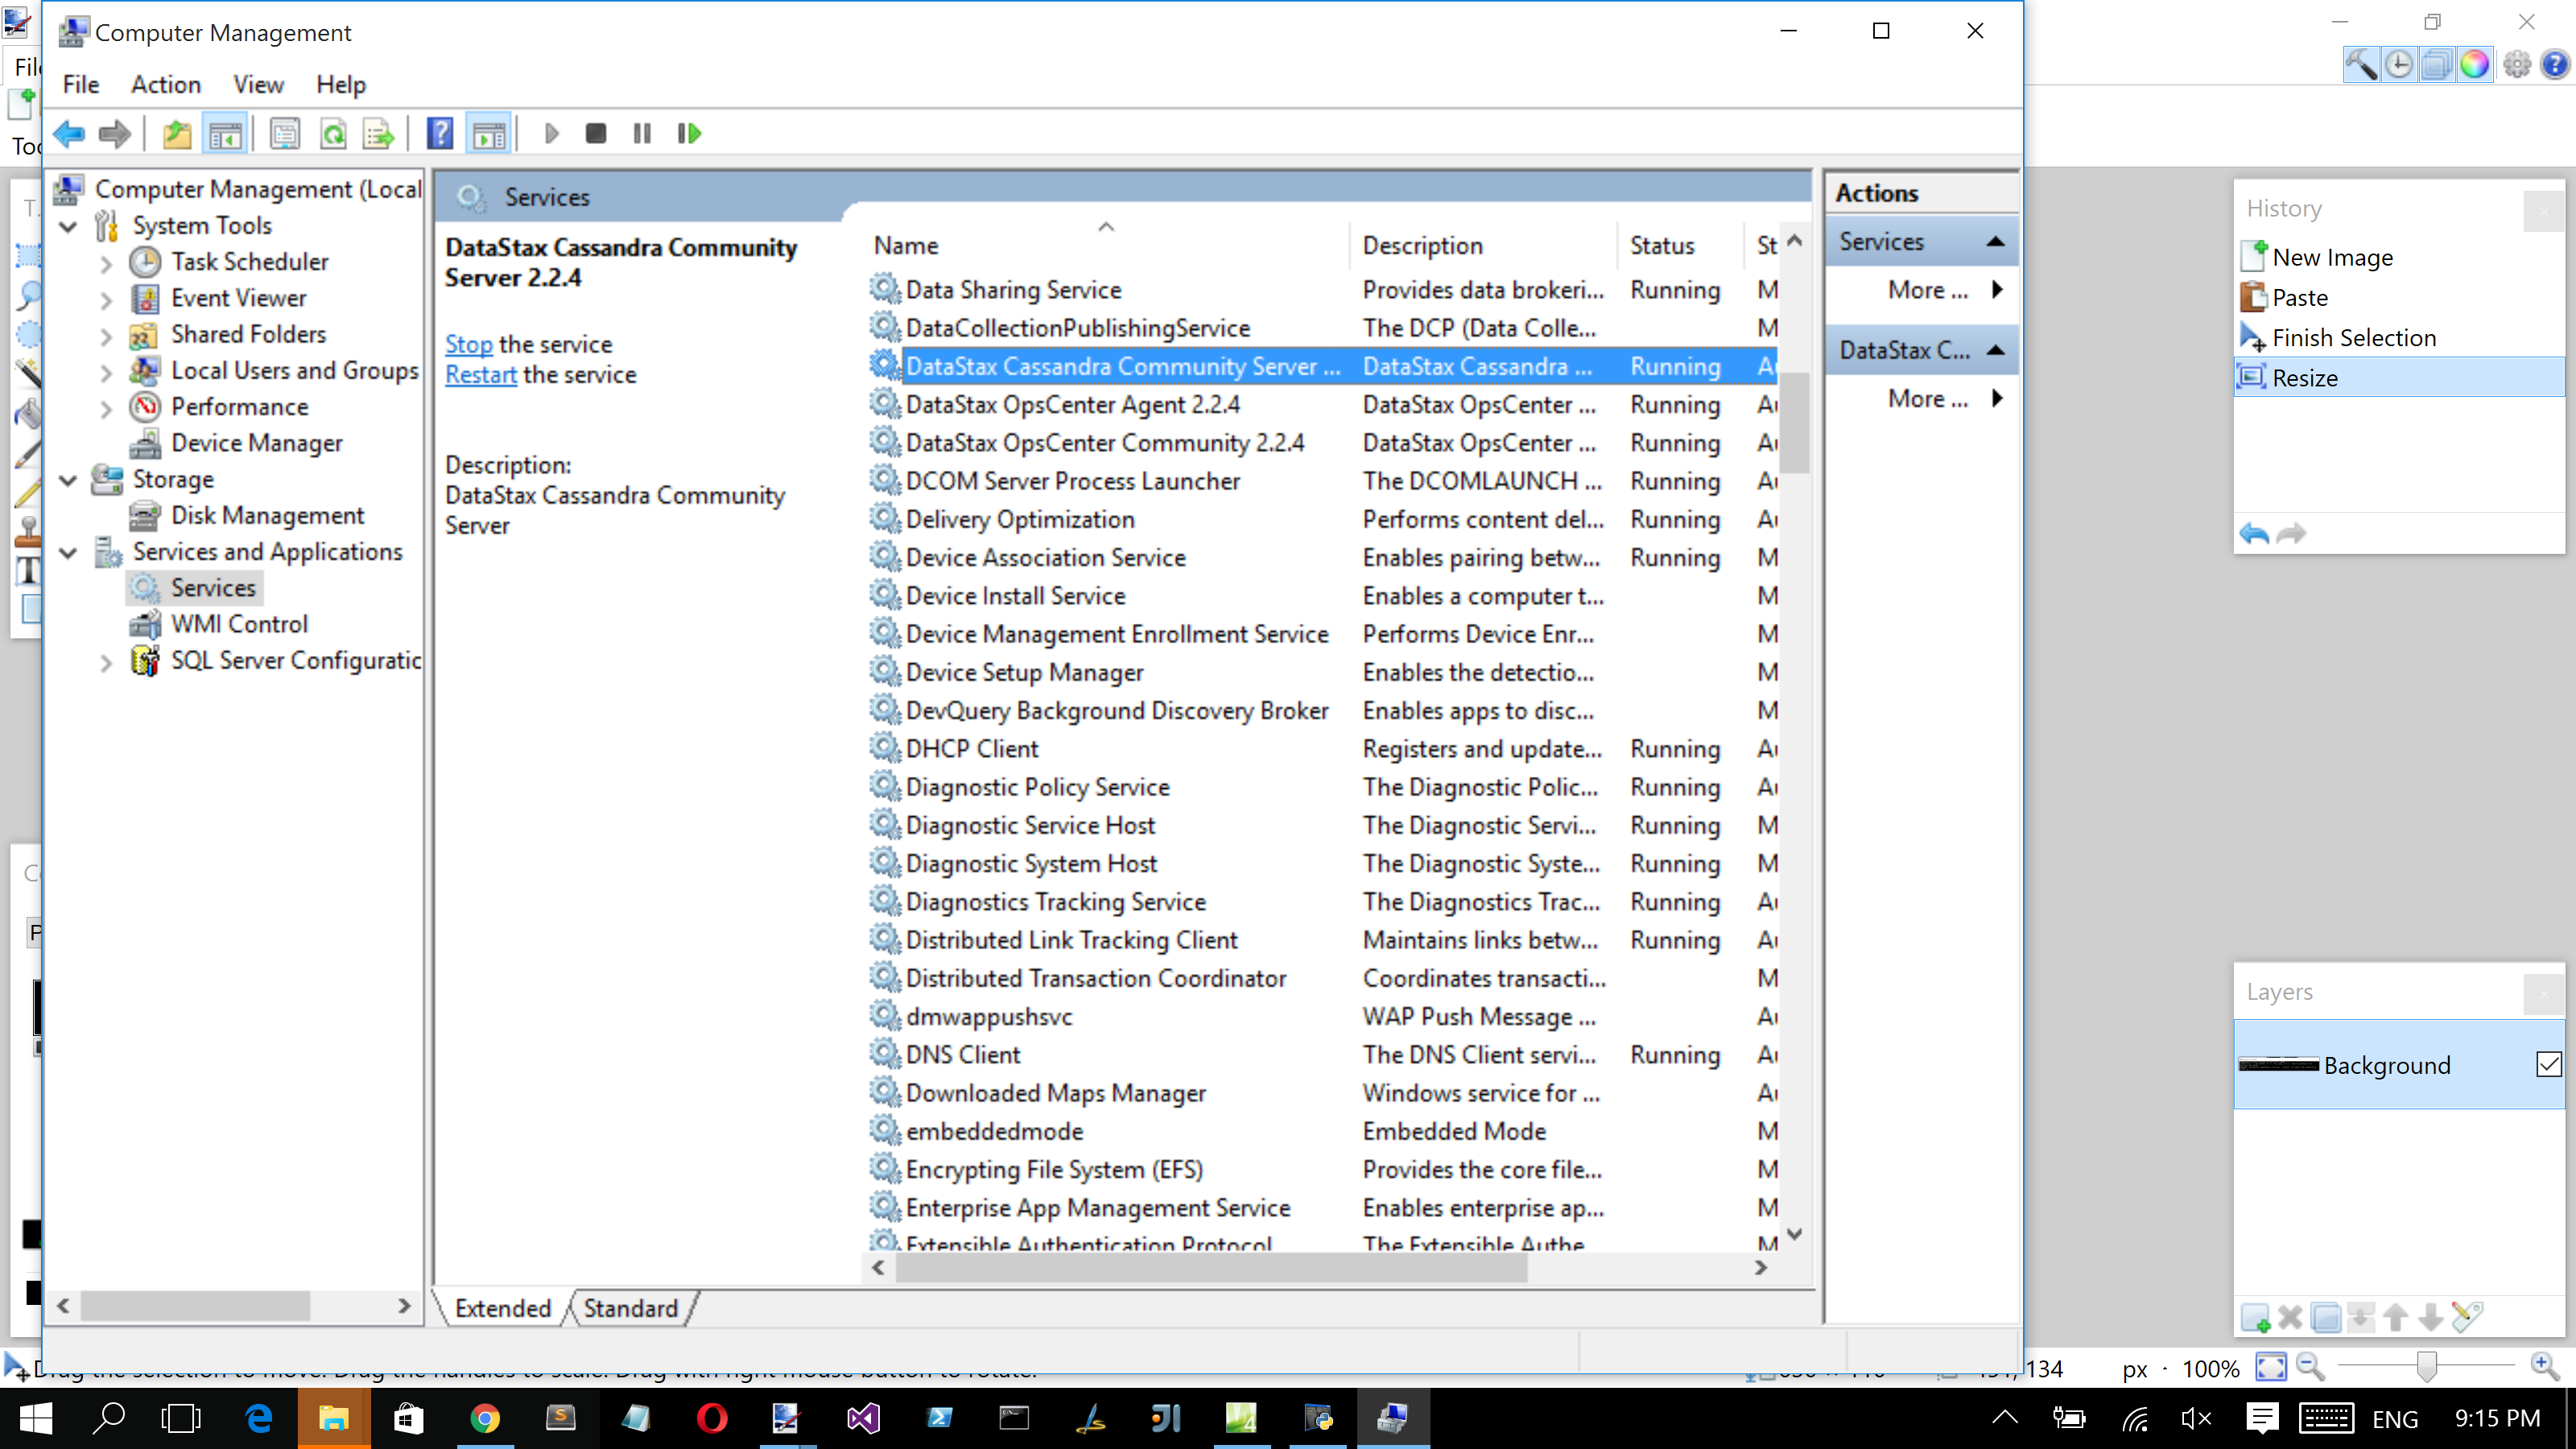
Task: Open More Actions submenu under DataStax C...
Action: 1944,399
